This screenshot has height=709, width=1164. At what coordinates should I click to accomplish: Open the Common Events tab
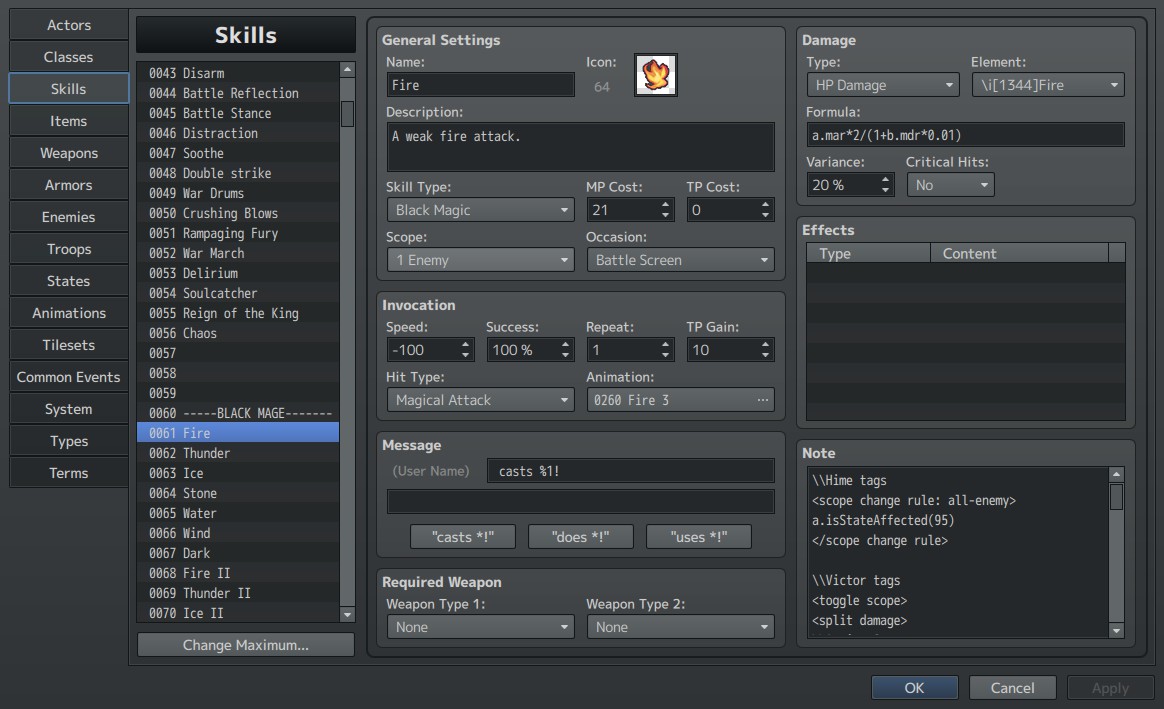(x=69, y=377)
